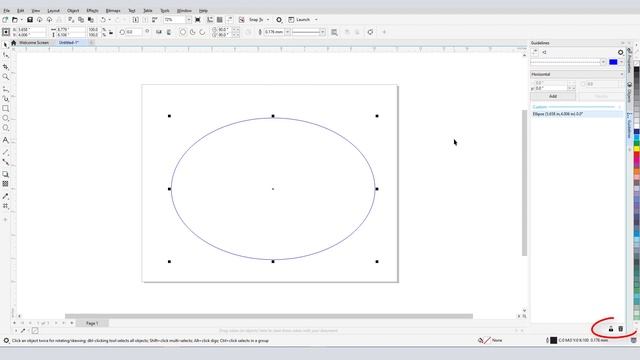Toggle the lock ratio padlock in the property bar

111,32
